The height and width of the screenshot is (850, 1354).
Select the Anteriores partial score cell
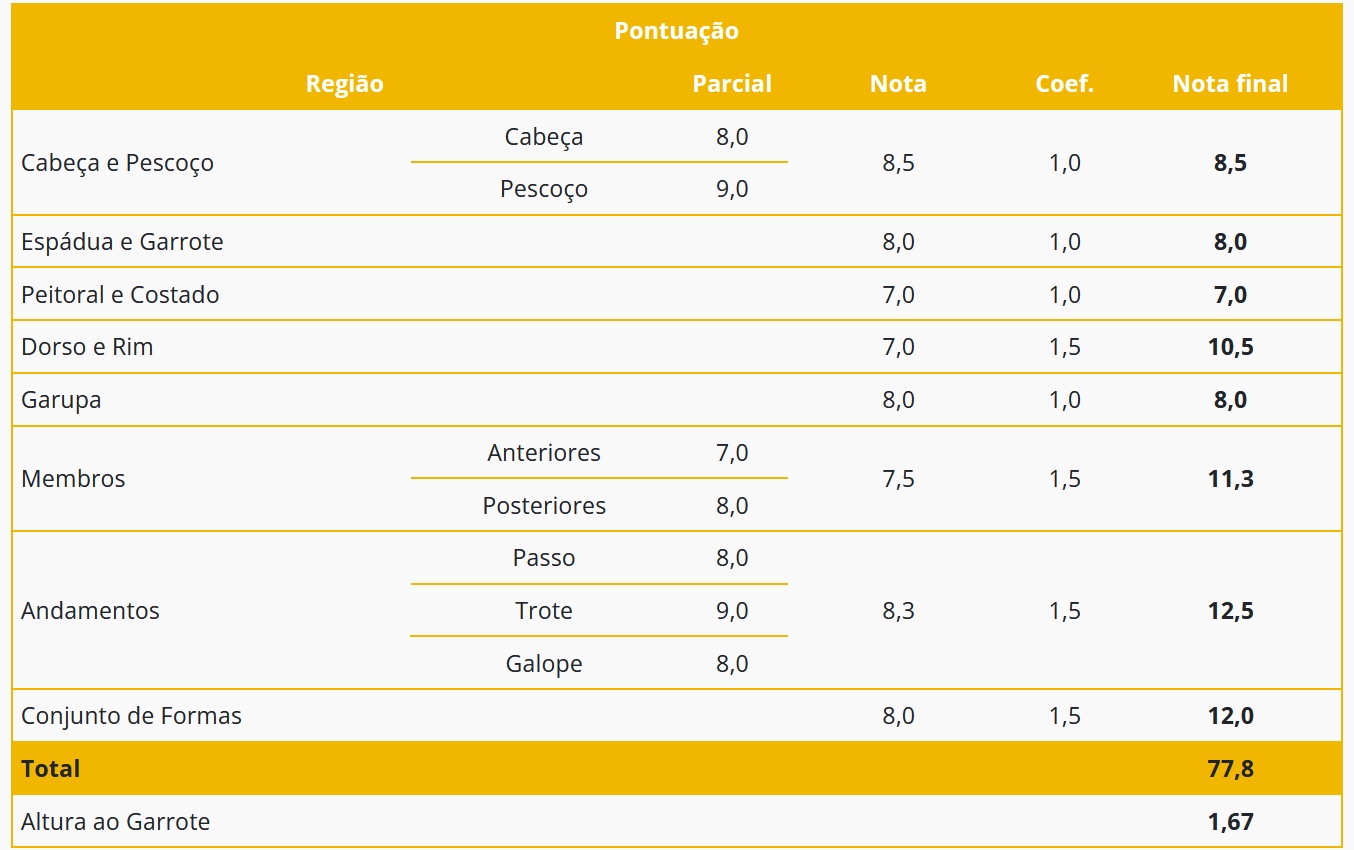[x=732, y=453]
